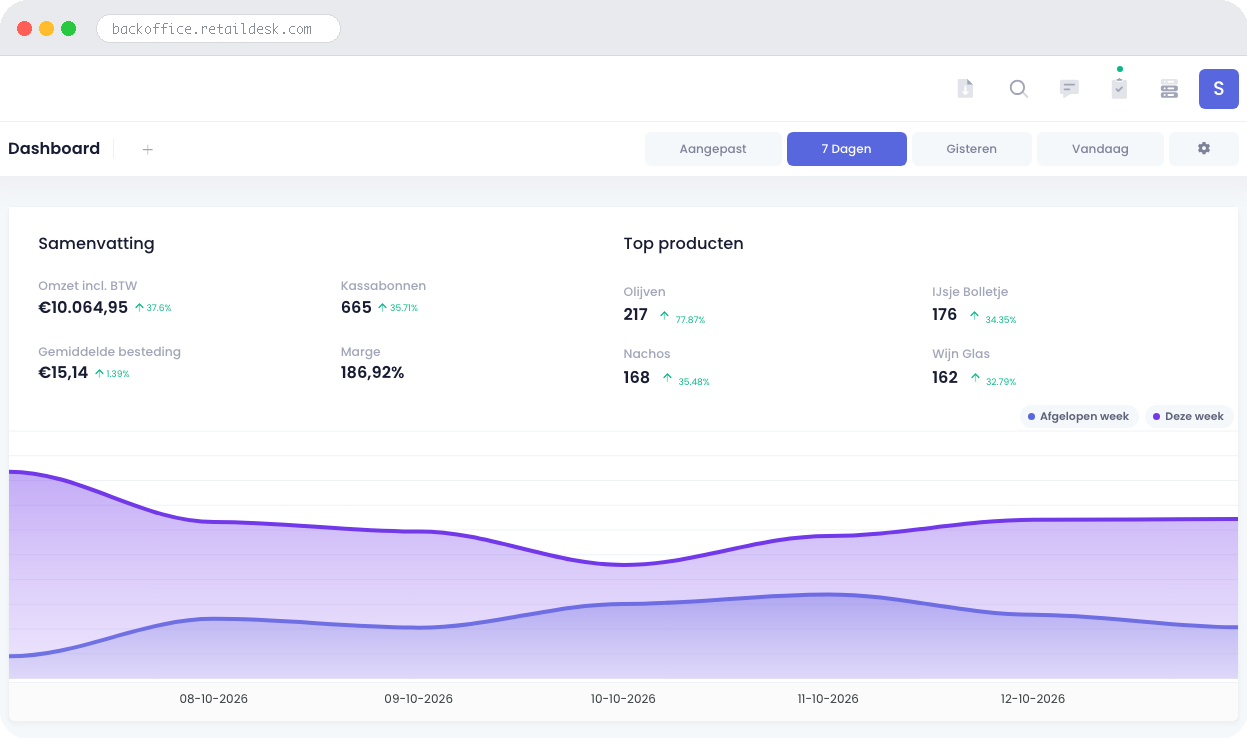Open the chat messages icon
The image size is (1247, 738).
click(1069, 89)
